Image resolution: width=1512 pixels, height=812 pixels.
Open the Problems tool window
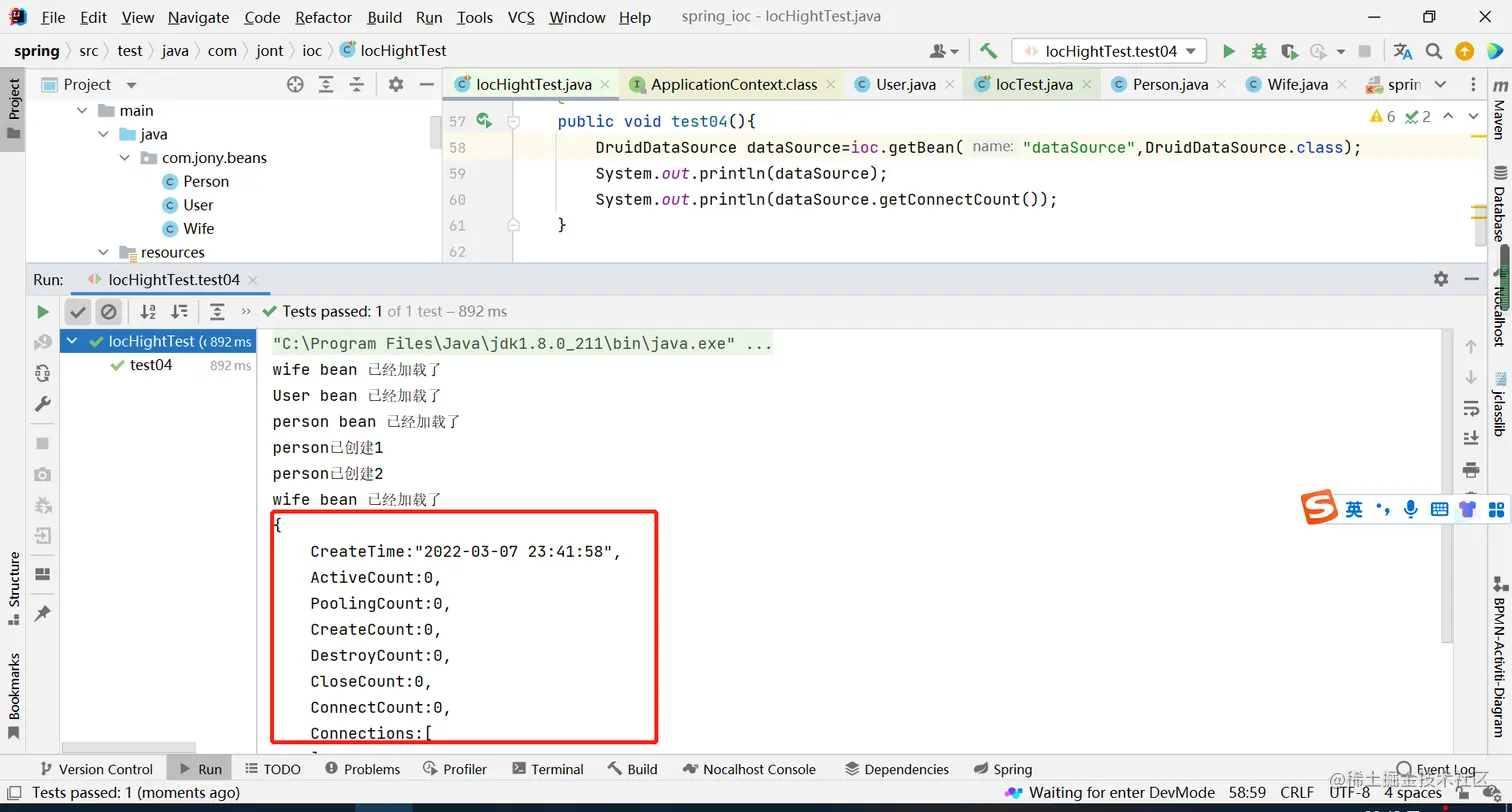[362, 769]
